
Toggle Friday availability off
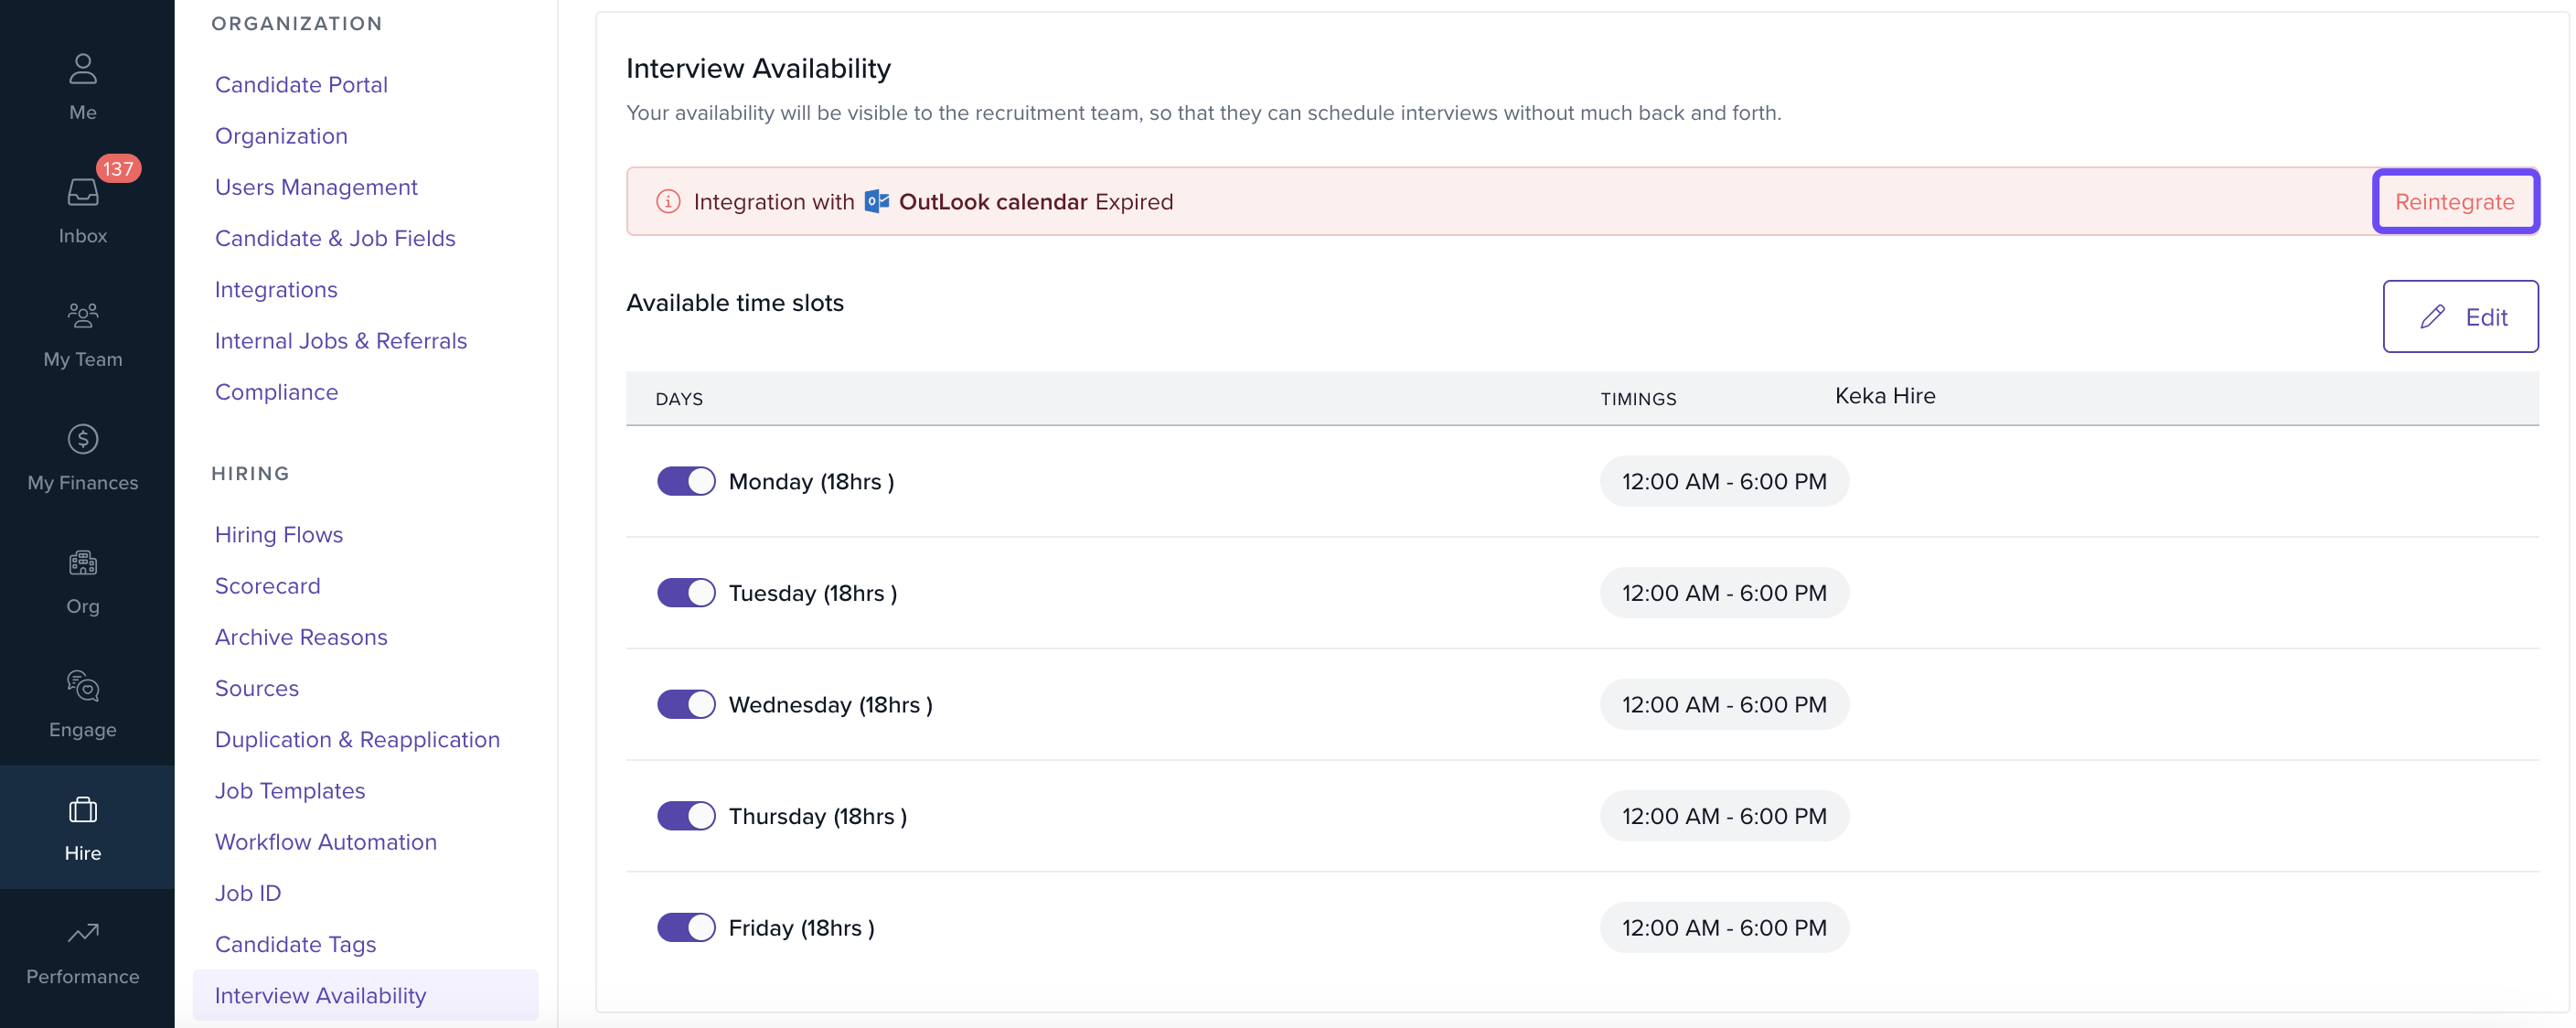point(686,927)
